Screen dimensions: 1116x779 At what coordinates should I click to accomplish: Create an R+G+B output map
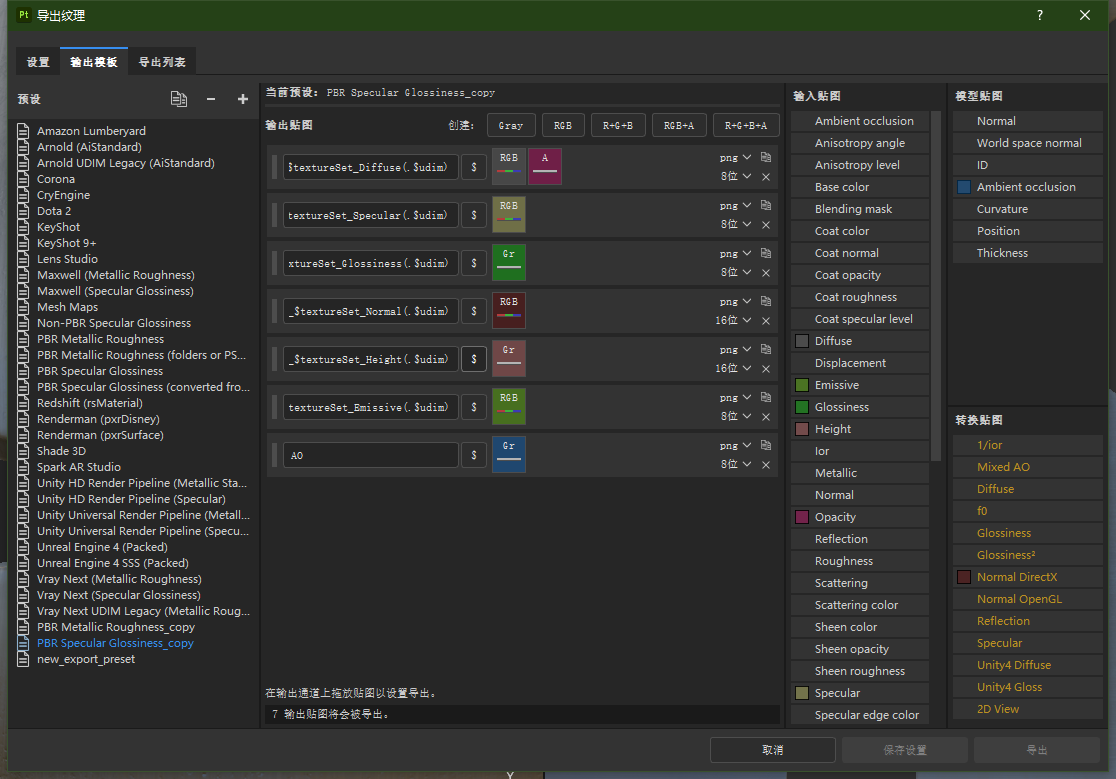coord(618,125)
